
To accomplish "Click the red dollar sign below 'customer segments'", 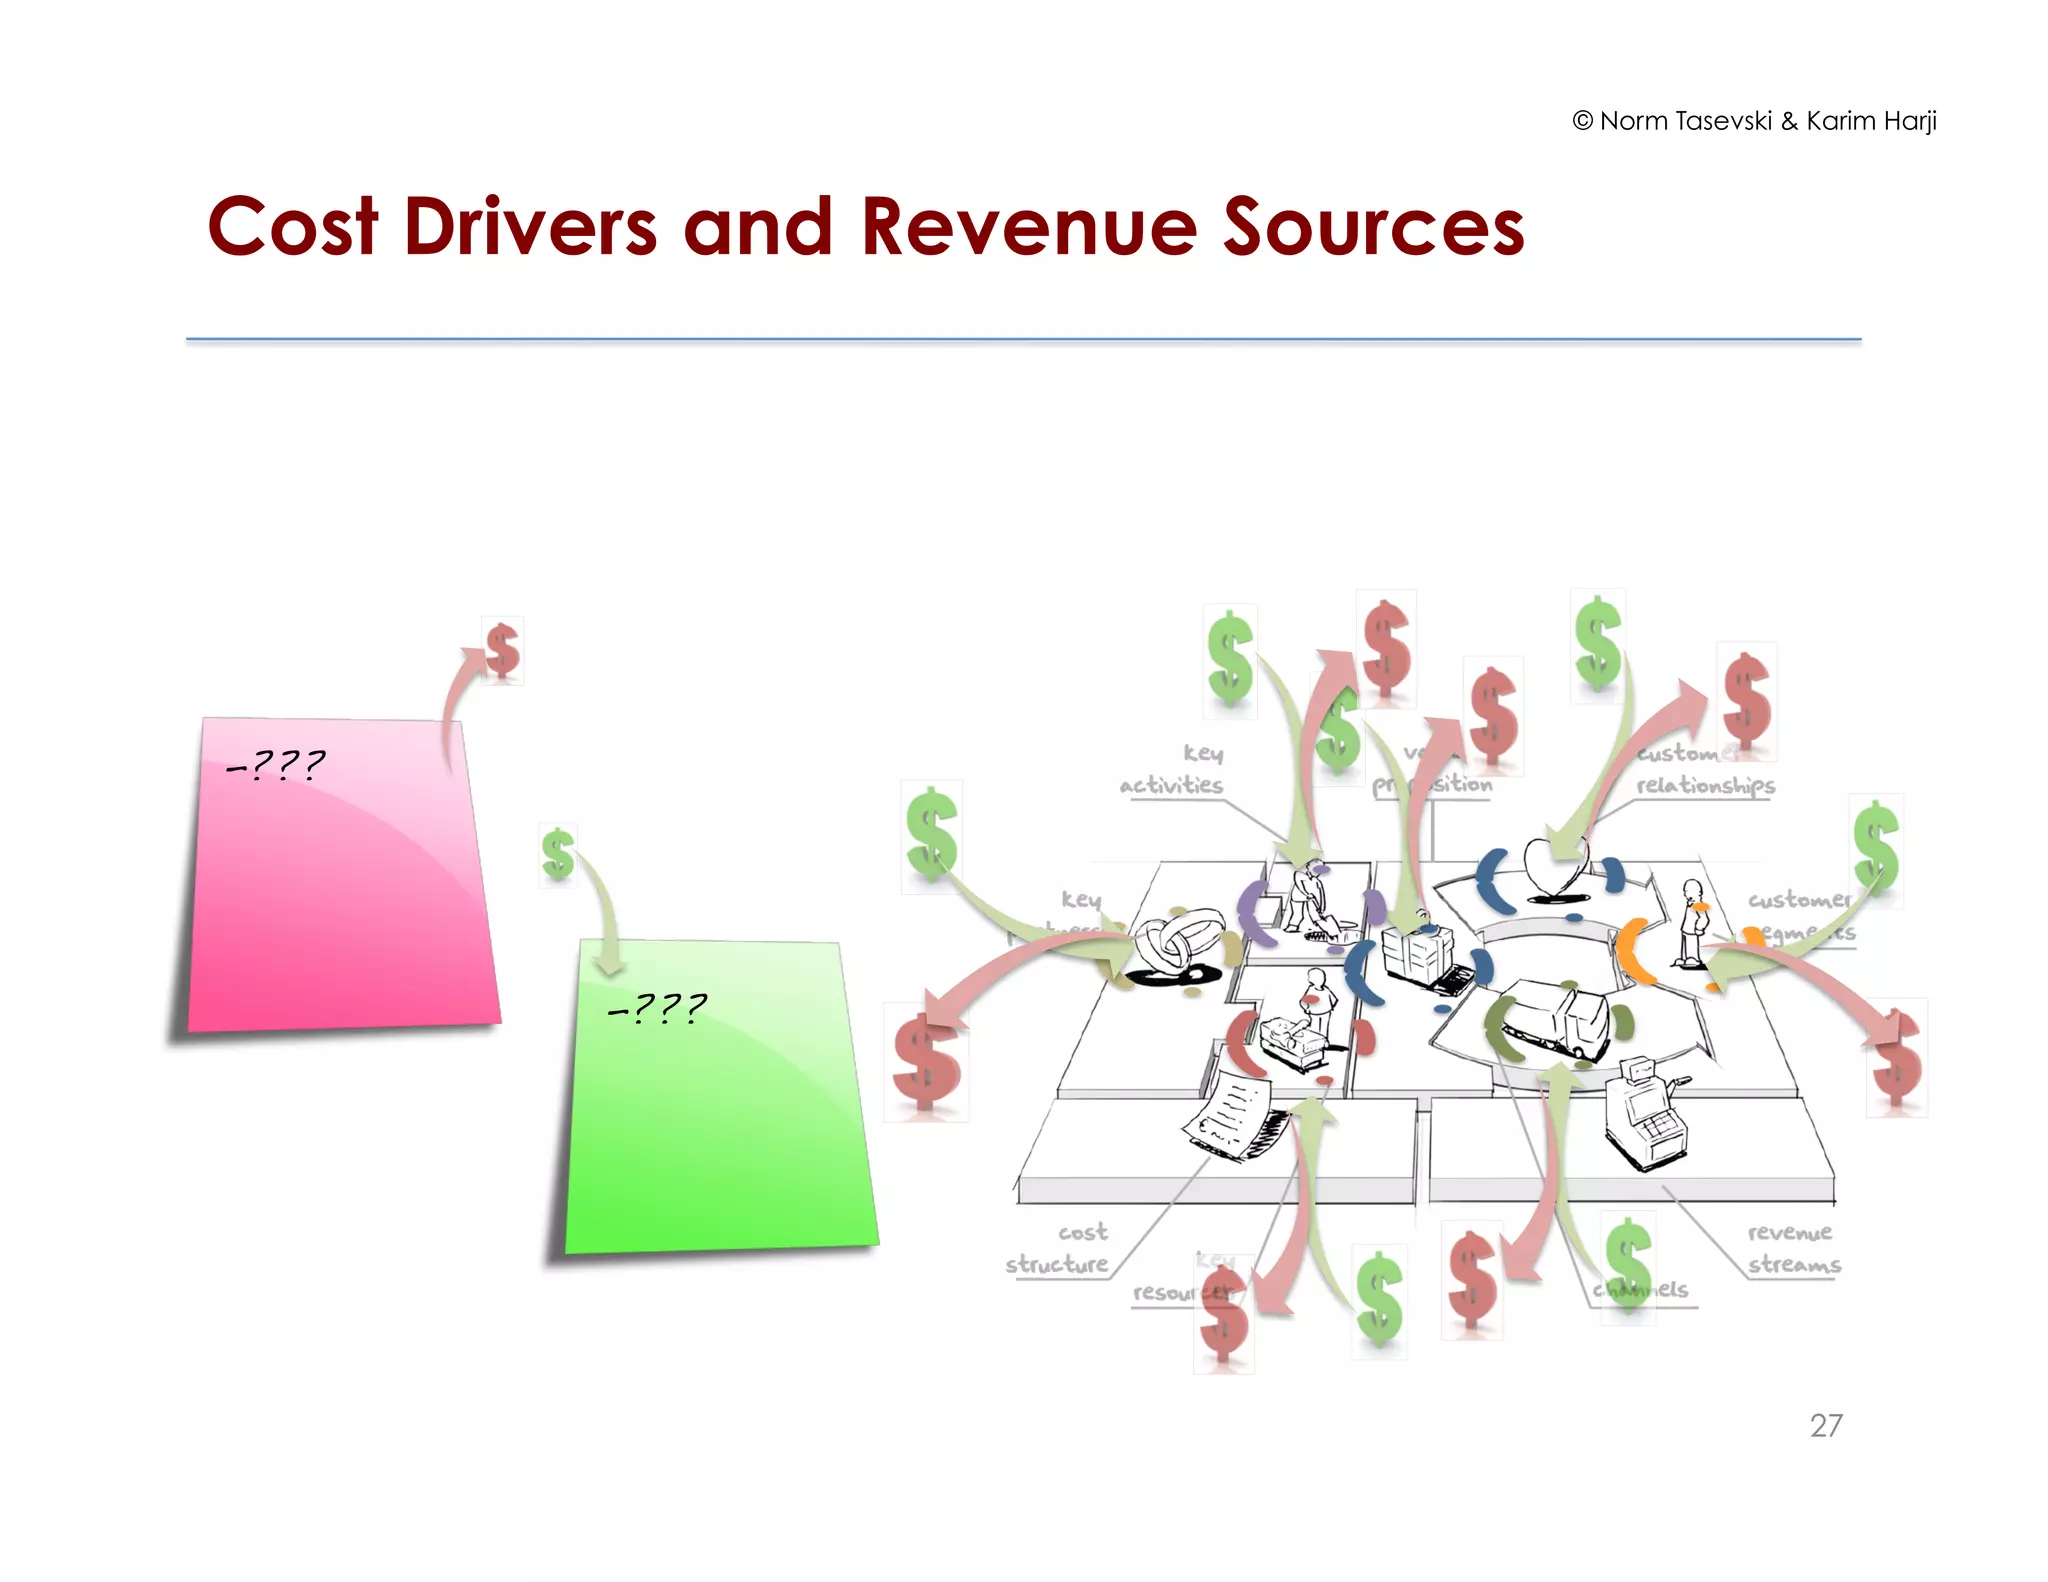I will tap(1897, 1057).
